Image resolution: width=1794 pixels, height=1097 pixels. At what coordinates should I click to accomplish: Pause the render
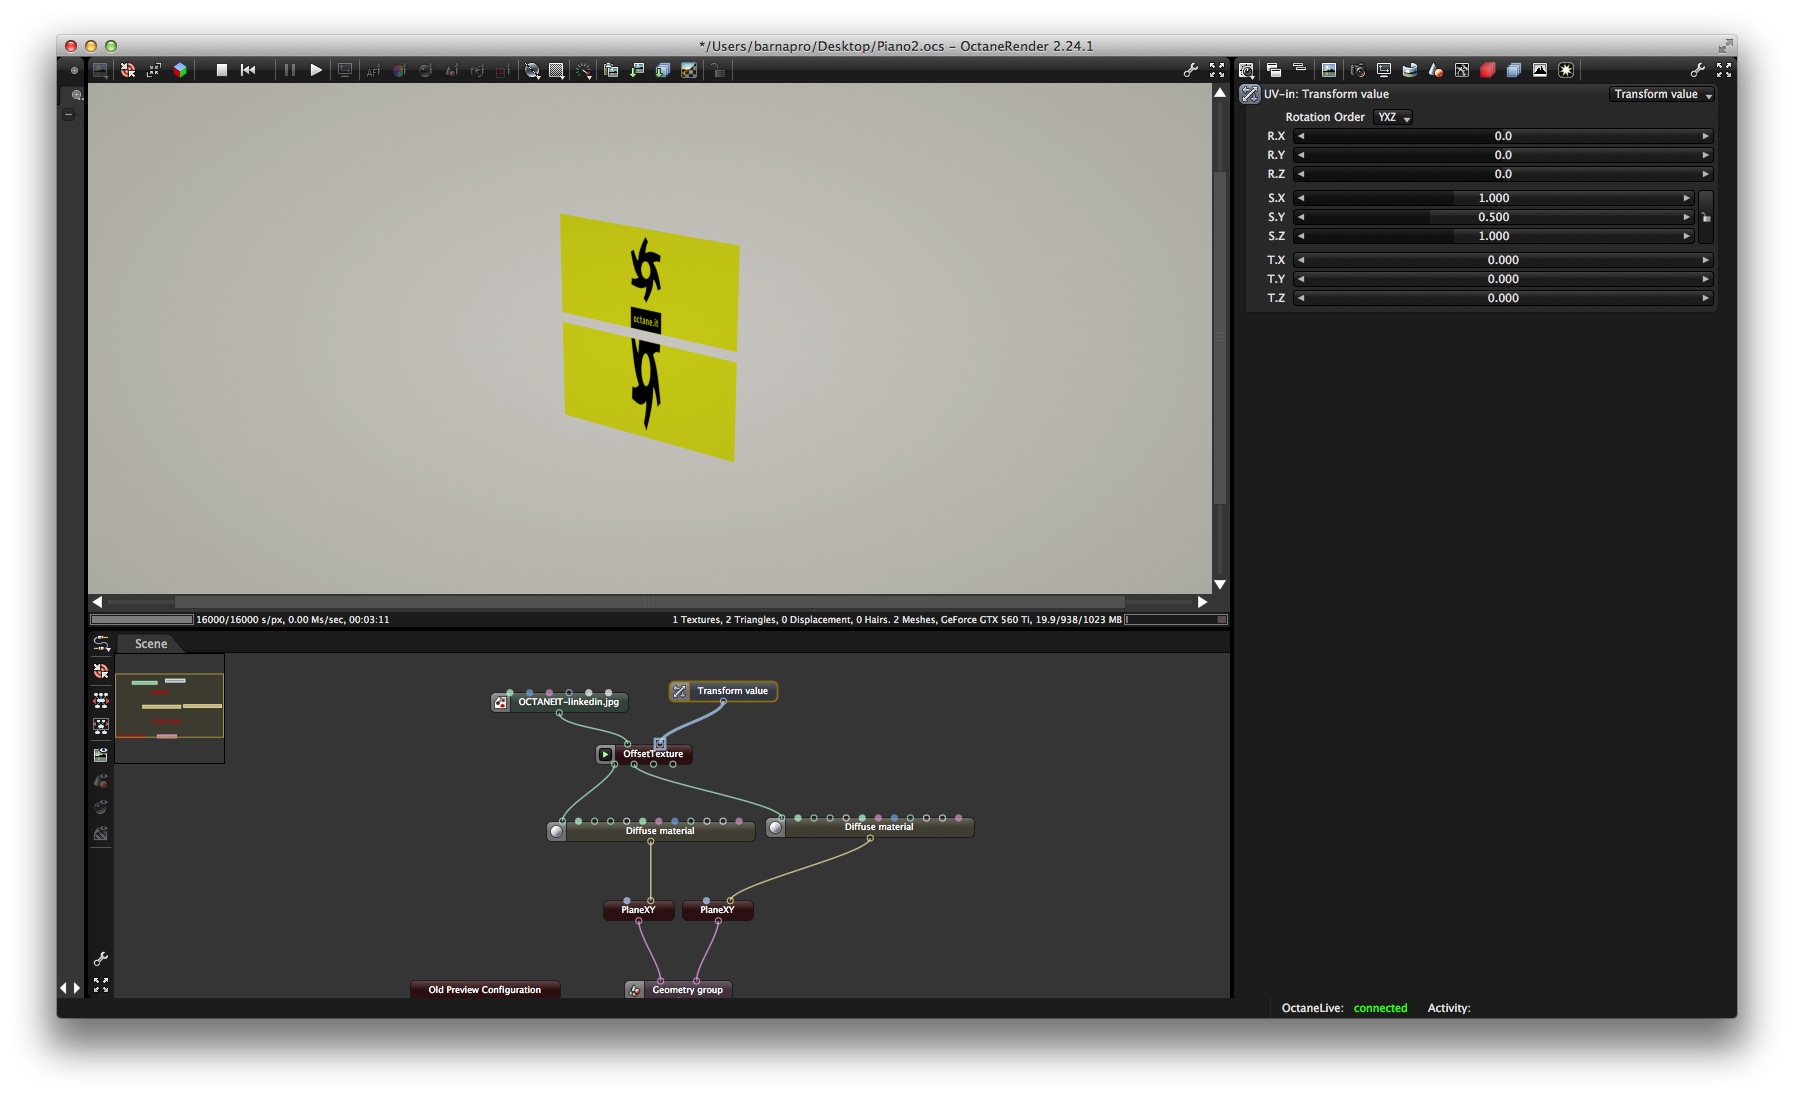tap(290, 70)
